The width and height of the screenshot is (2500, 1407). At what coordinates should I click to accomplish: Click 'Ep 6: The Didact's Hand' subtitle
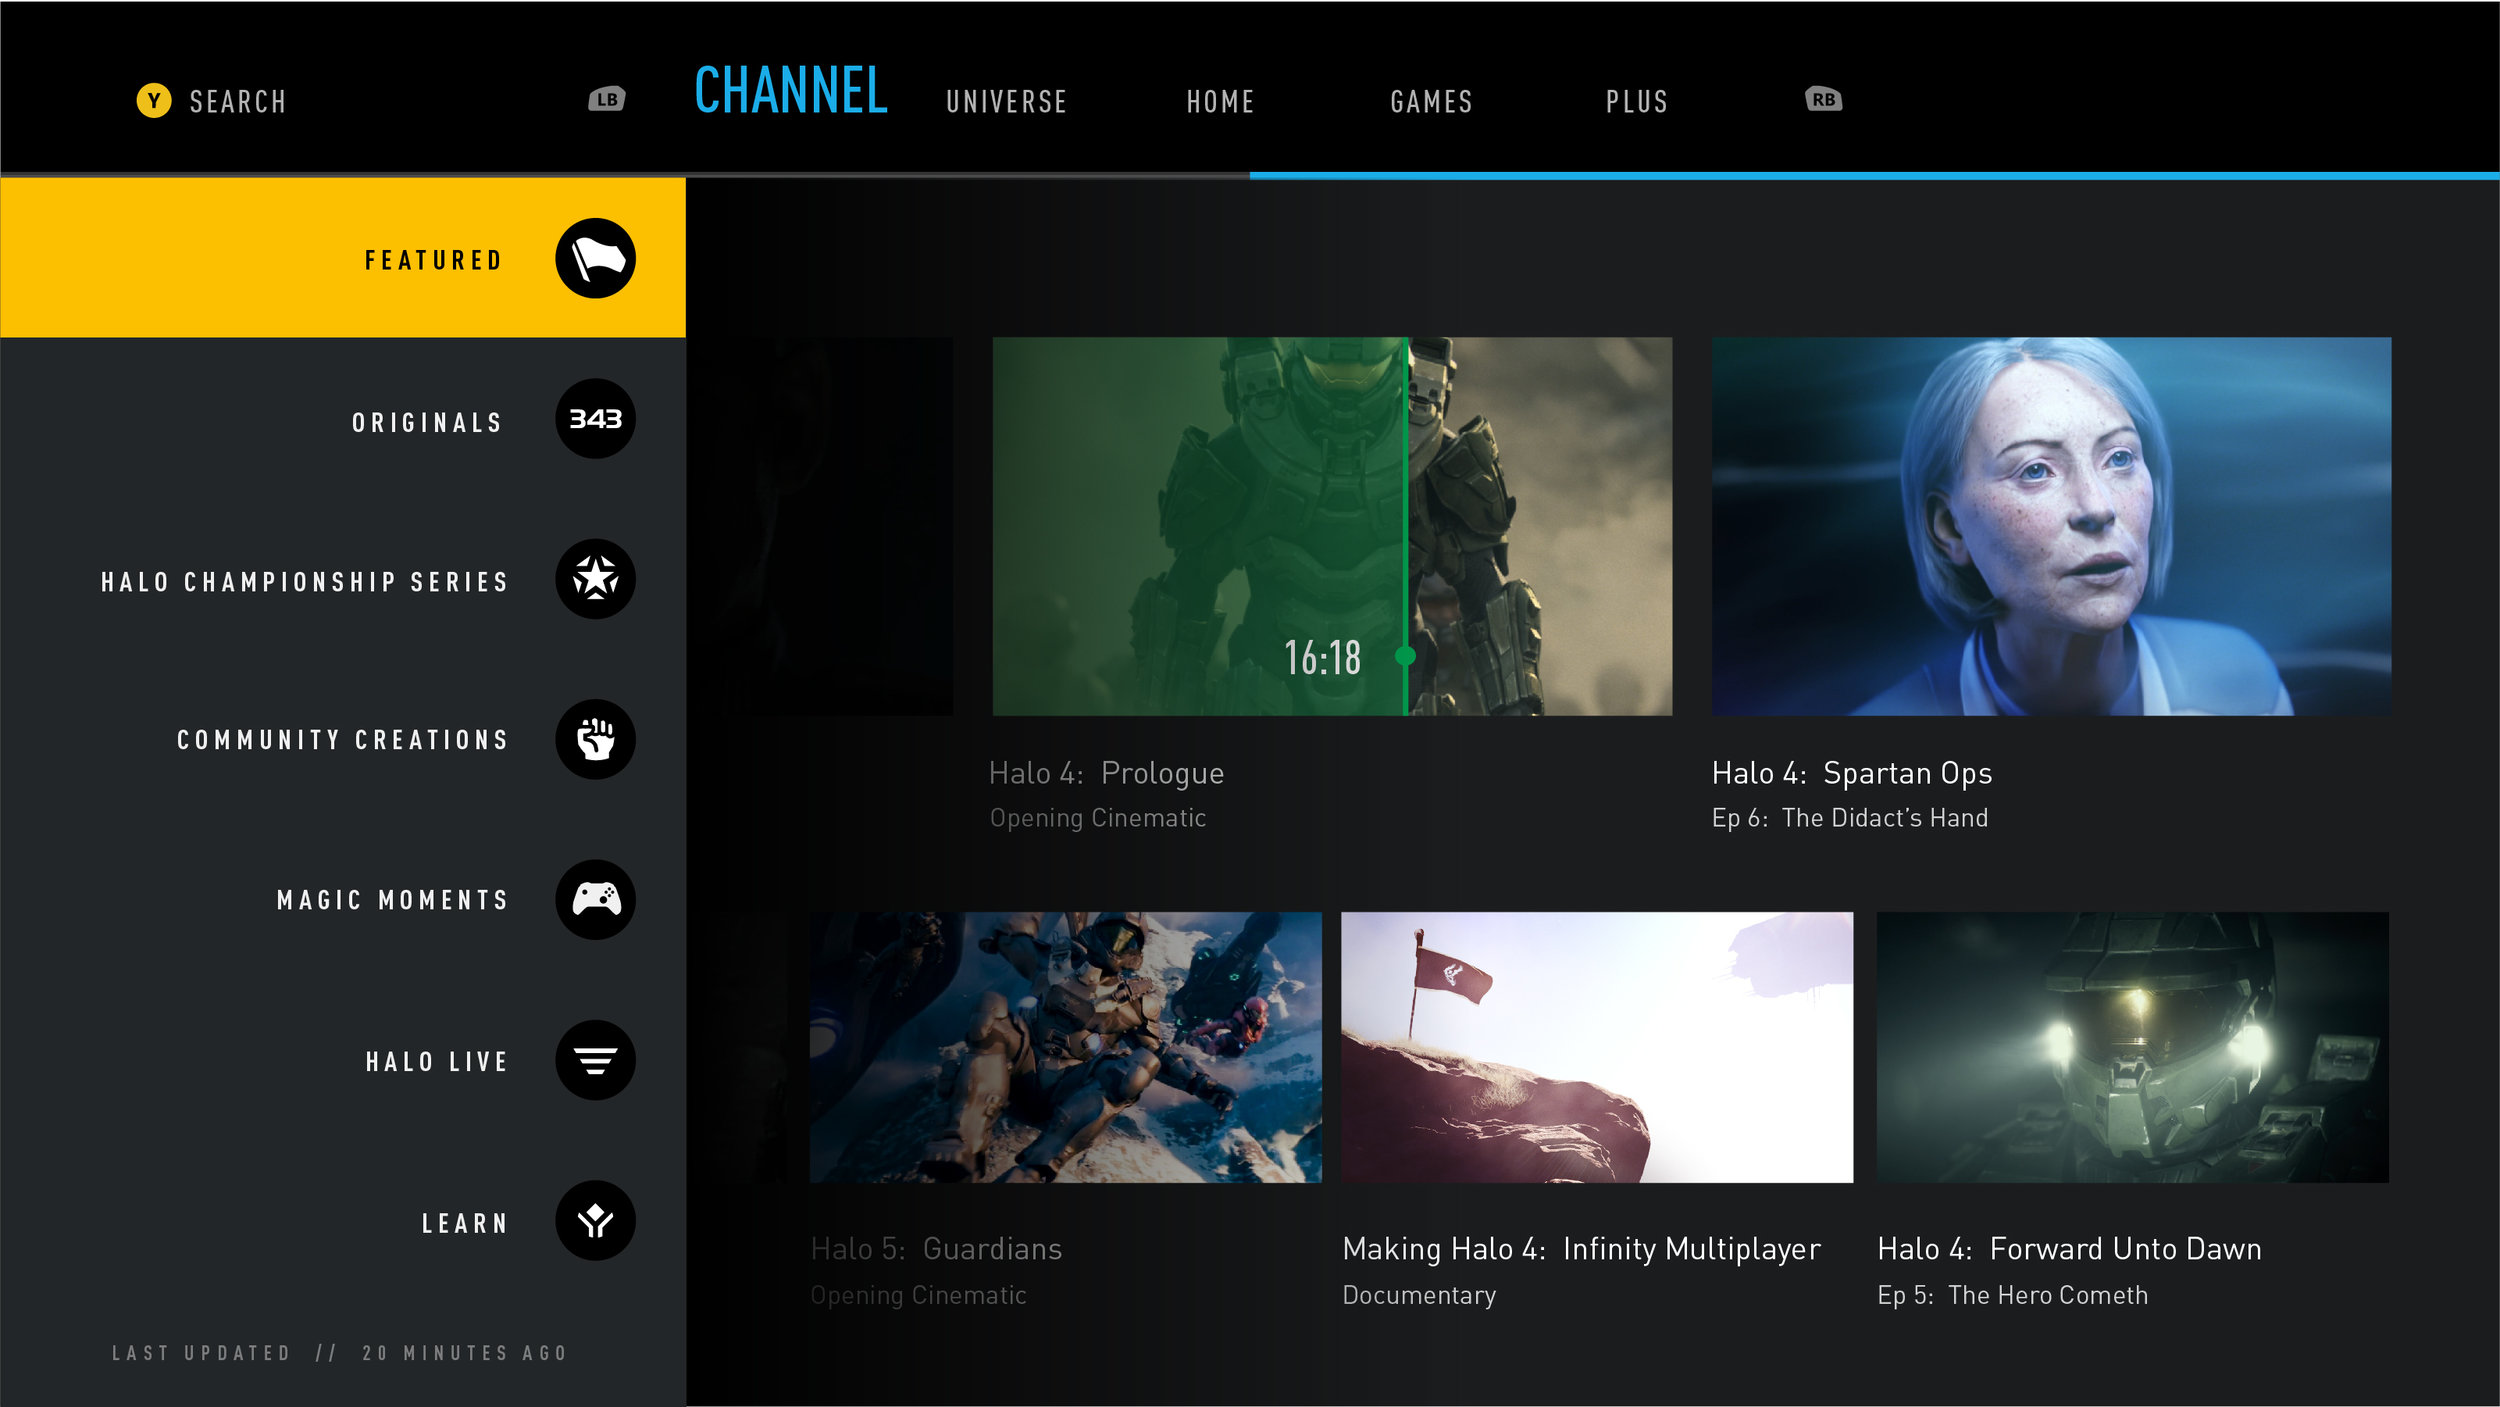(1850, 818)
